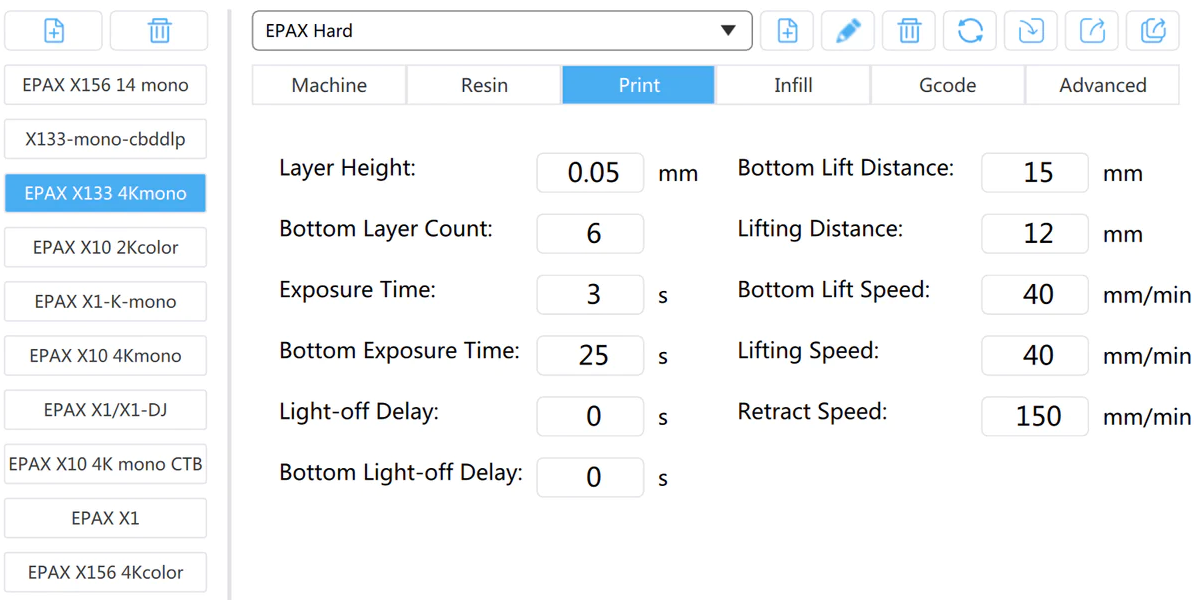Select EPAX X133 4Kmono machine
Viewport: 1196px width, 600px height.
[x=105, y=194]
